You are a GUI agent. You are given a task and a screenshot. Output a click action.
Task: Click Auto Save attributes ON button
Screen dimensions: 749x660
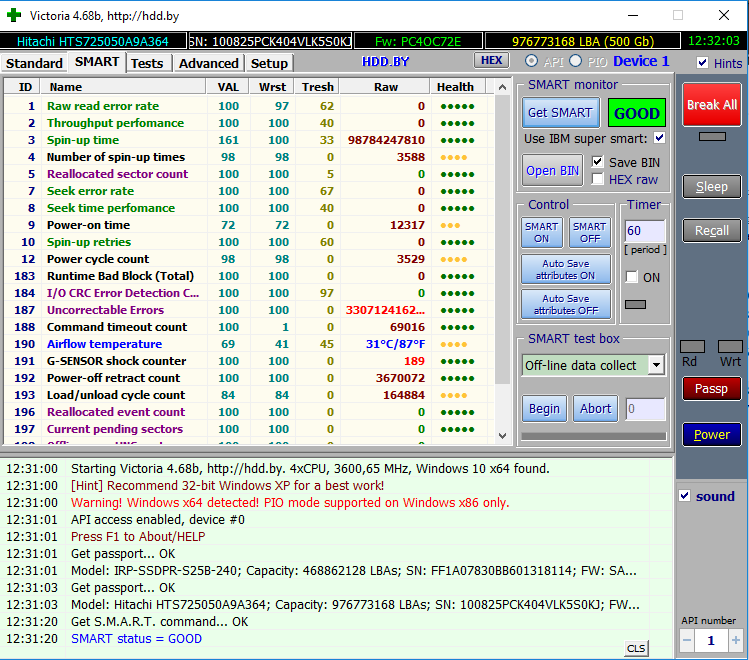point(566,269)
